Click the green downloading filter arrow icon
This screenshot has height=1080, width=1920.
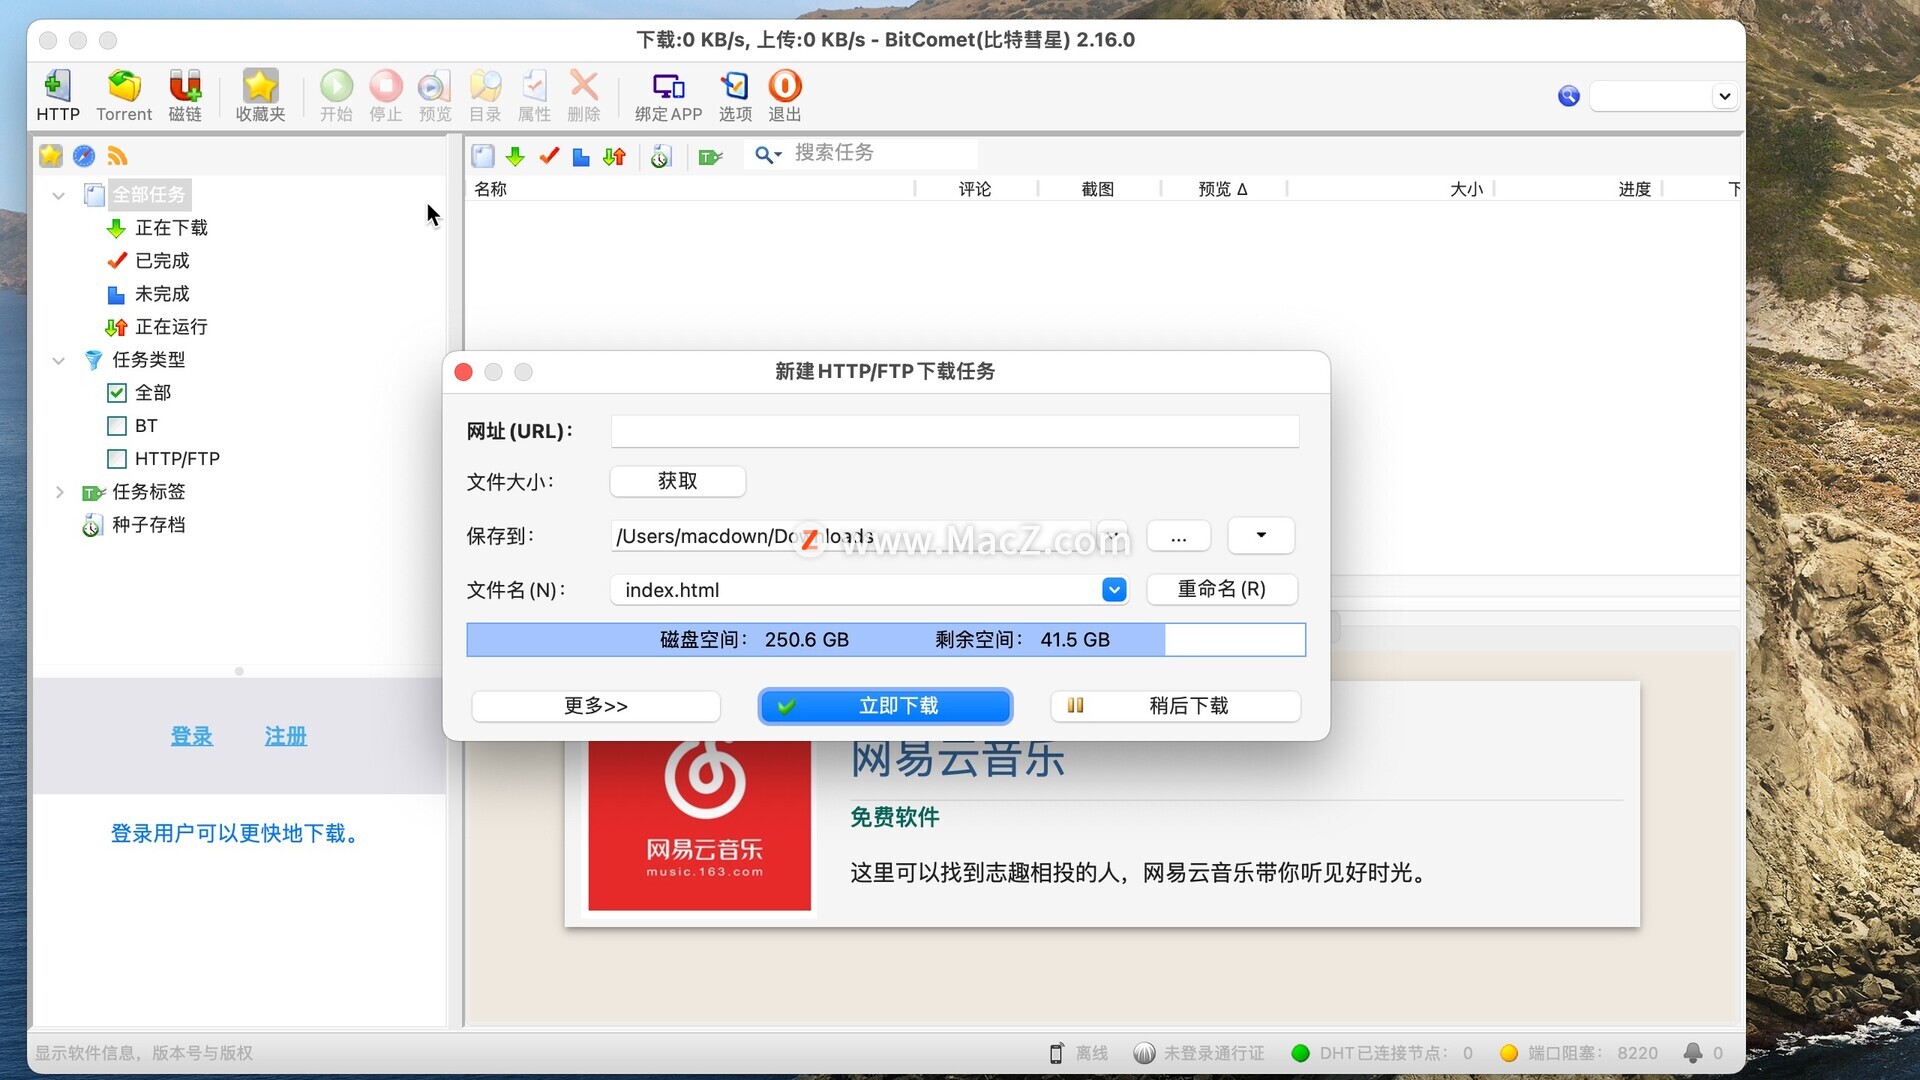tap(515, 156)
